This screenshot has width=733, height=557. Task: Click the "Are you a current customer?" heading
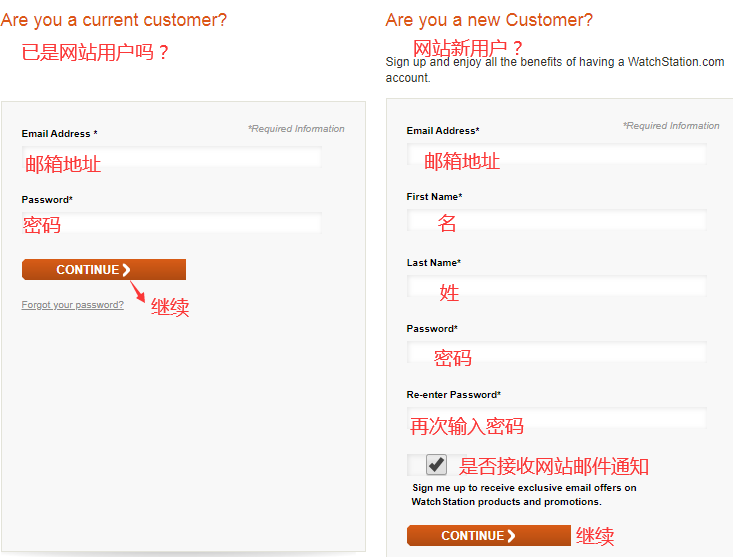click(114, 20)
